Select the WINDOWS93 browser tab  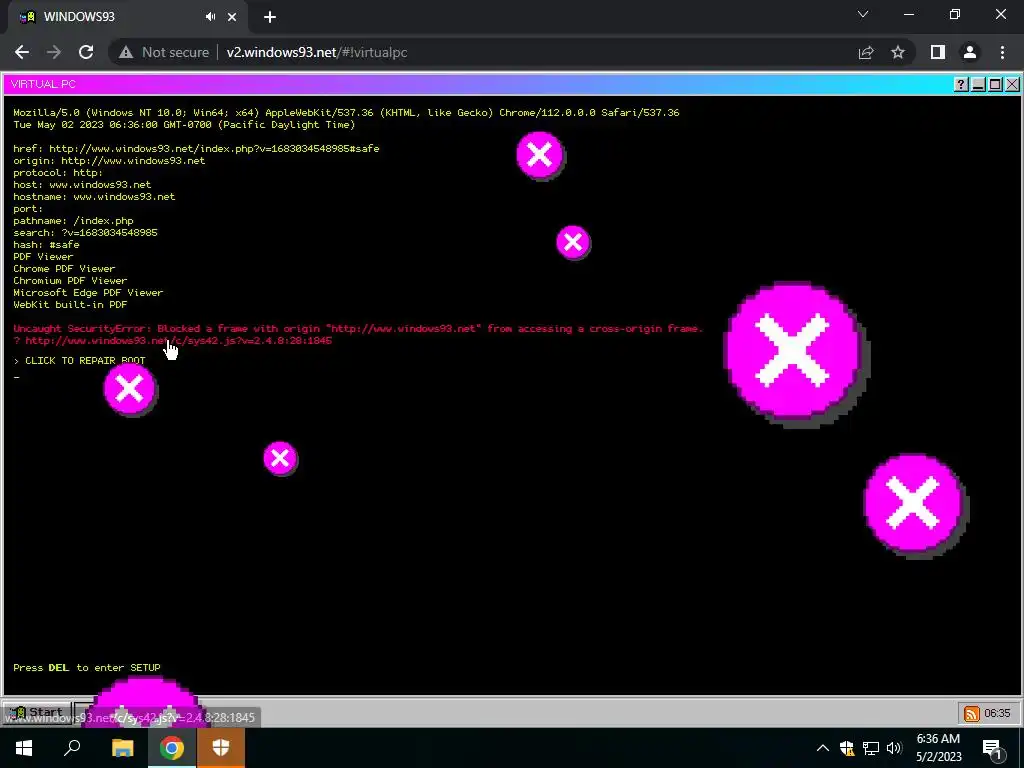[127, 17]
